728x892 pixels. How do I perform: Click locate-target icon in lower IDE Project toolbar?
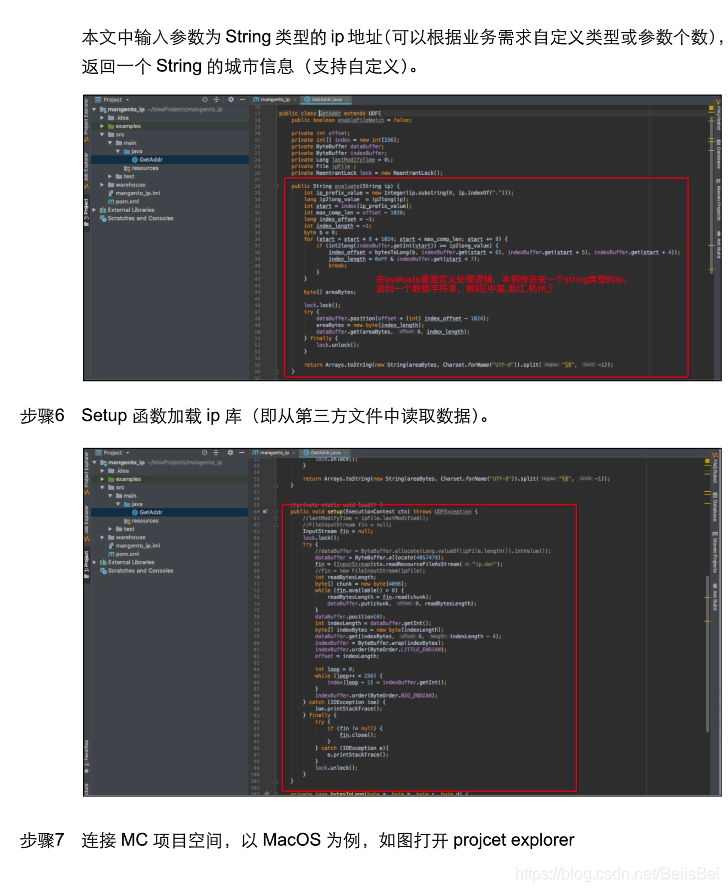[x=204, y=453]
